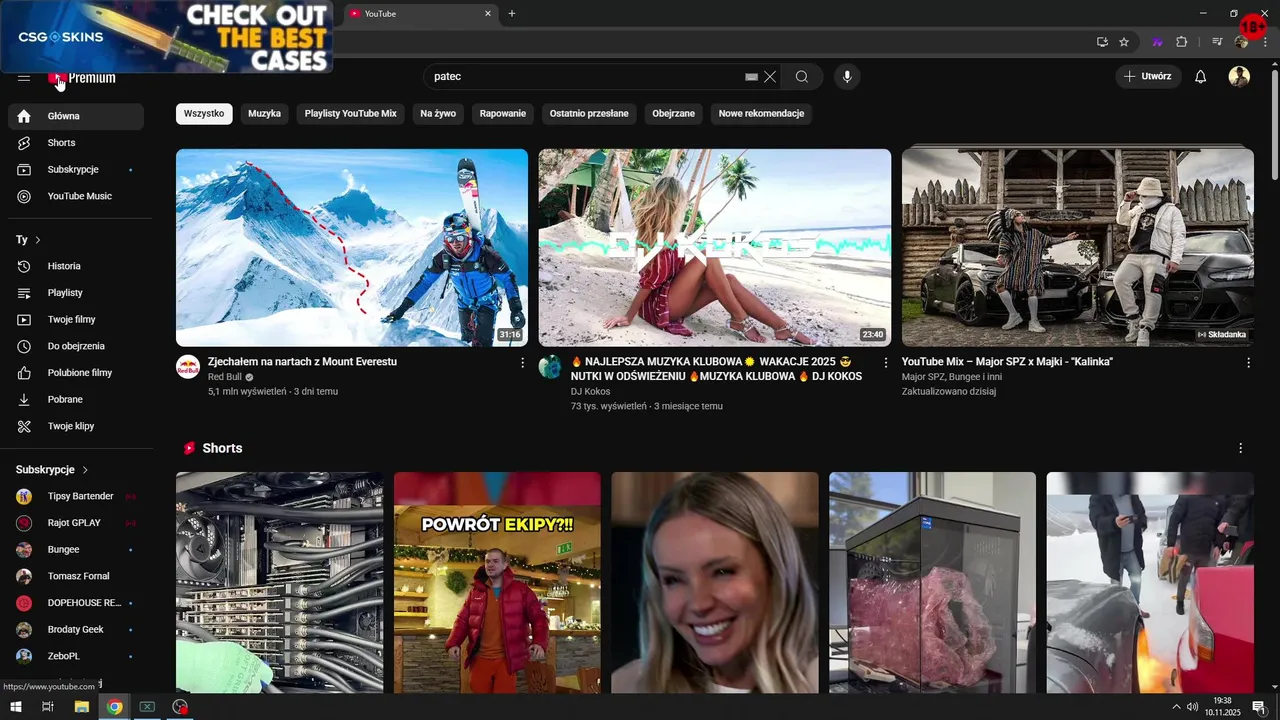Open the Brodaty Geek subscription
This screenshot has width=1280, height=720.
(x=76, y=630)
